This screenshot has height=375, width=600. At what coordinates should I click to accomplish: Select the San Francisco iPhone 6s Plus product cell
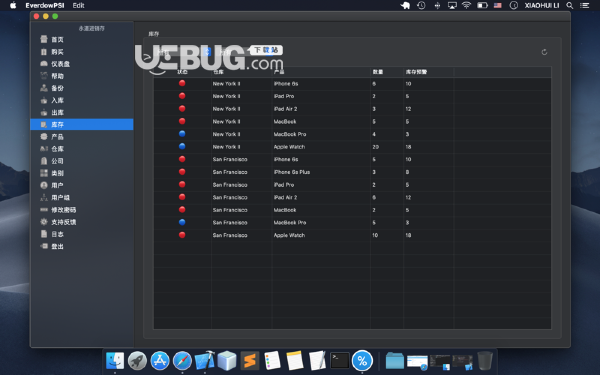[x=292, y=172]
